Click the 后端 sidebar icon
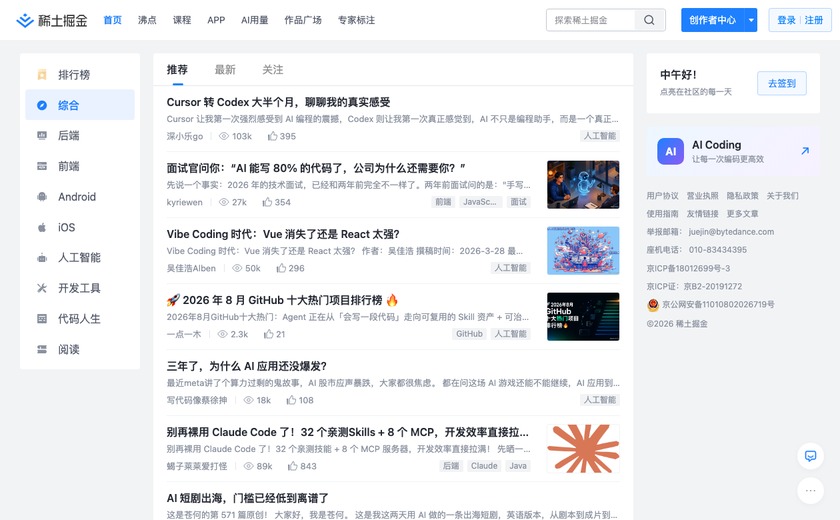840x520 pixels. click(x=42, y=135)
